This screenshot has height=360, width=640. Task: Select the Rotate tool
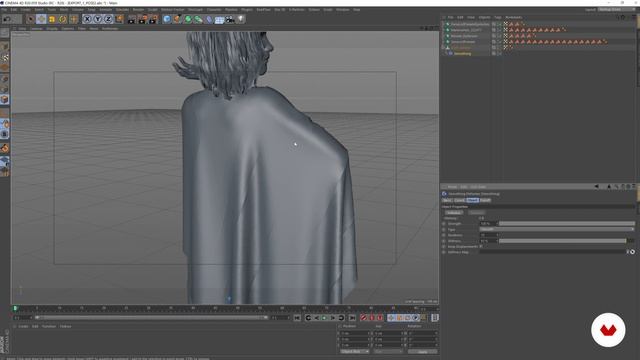pos(62,19)
